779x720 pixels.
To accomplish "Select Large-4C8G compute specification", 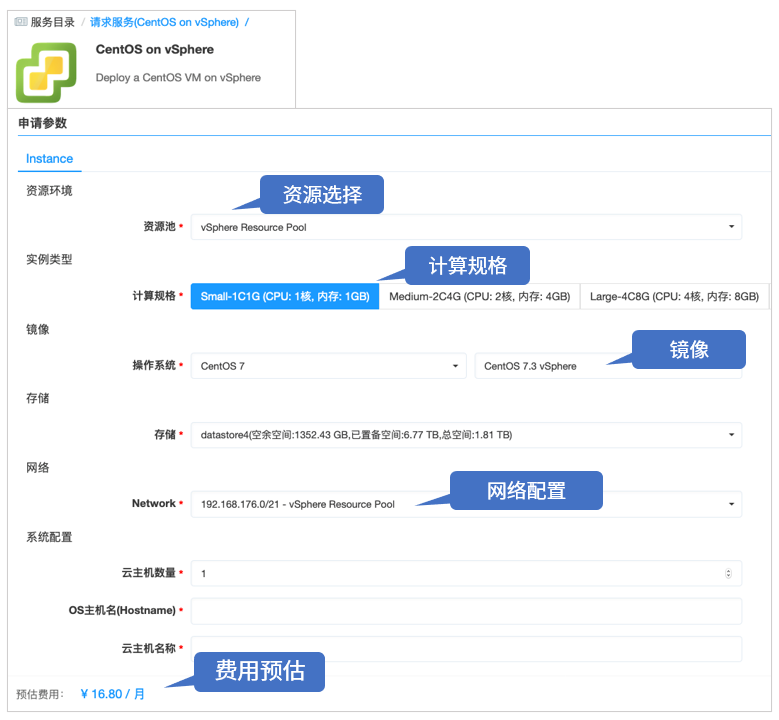I will (x=675, y=296).
